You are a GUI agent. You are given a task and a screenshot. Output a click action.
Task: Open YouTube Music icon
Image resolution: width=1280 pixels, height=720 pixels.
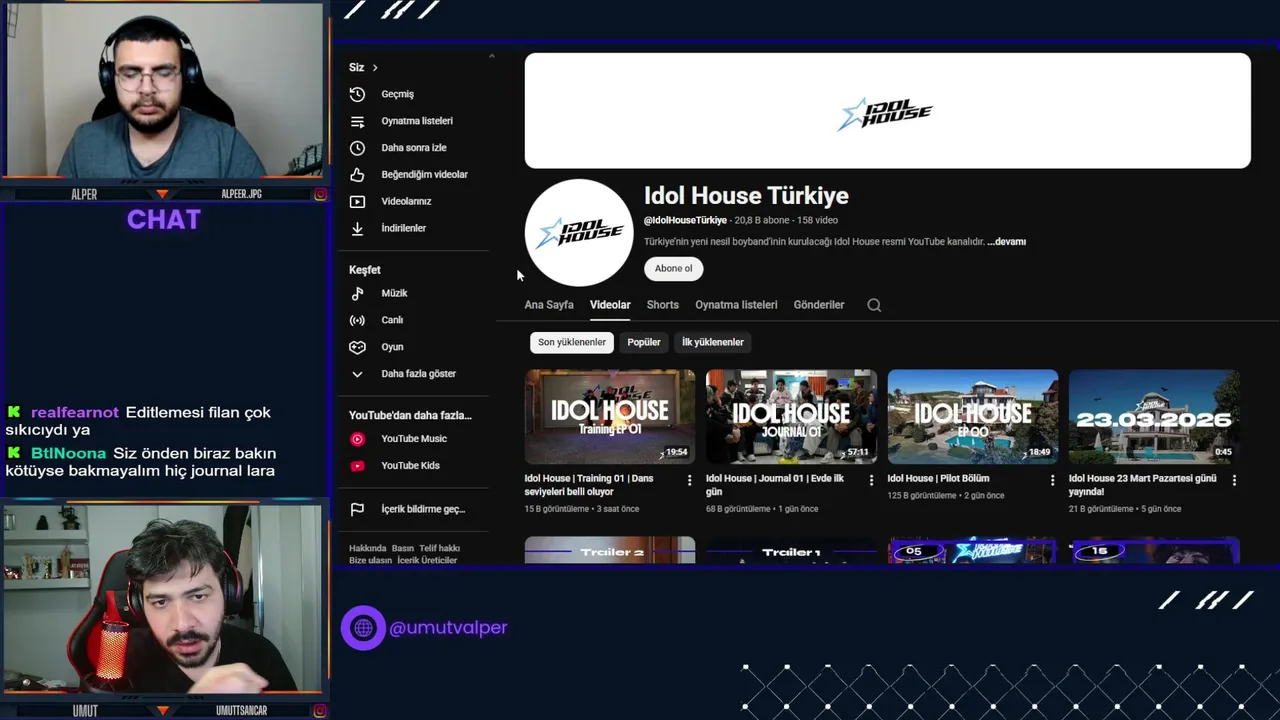coord(357,439)
